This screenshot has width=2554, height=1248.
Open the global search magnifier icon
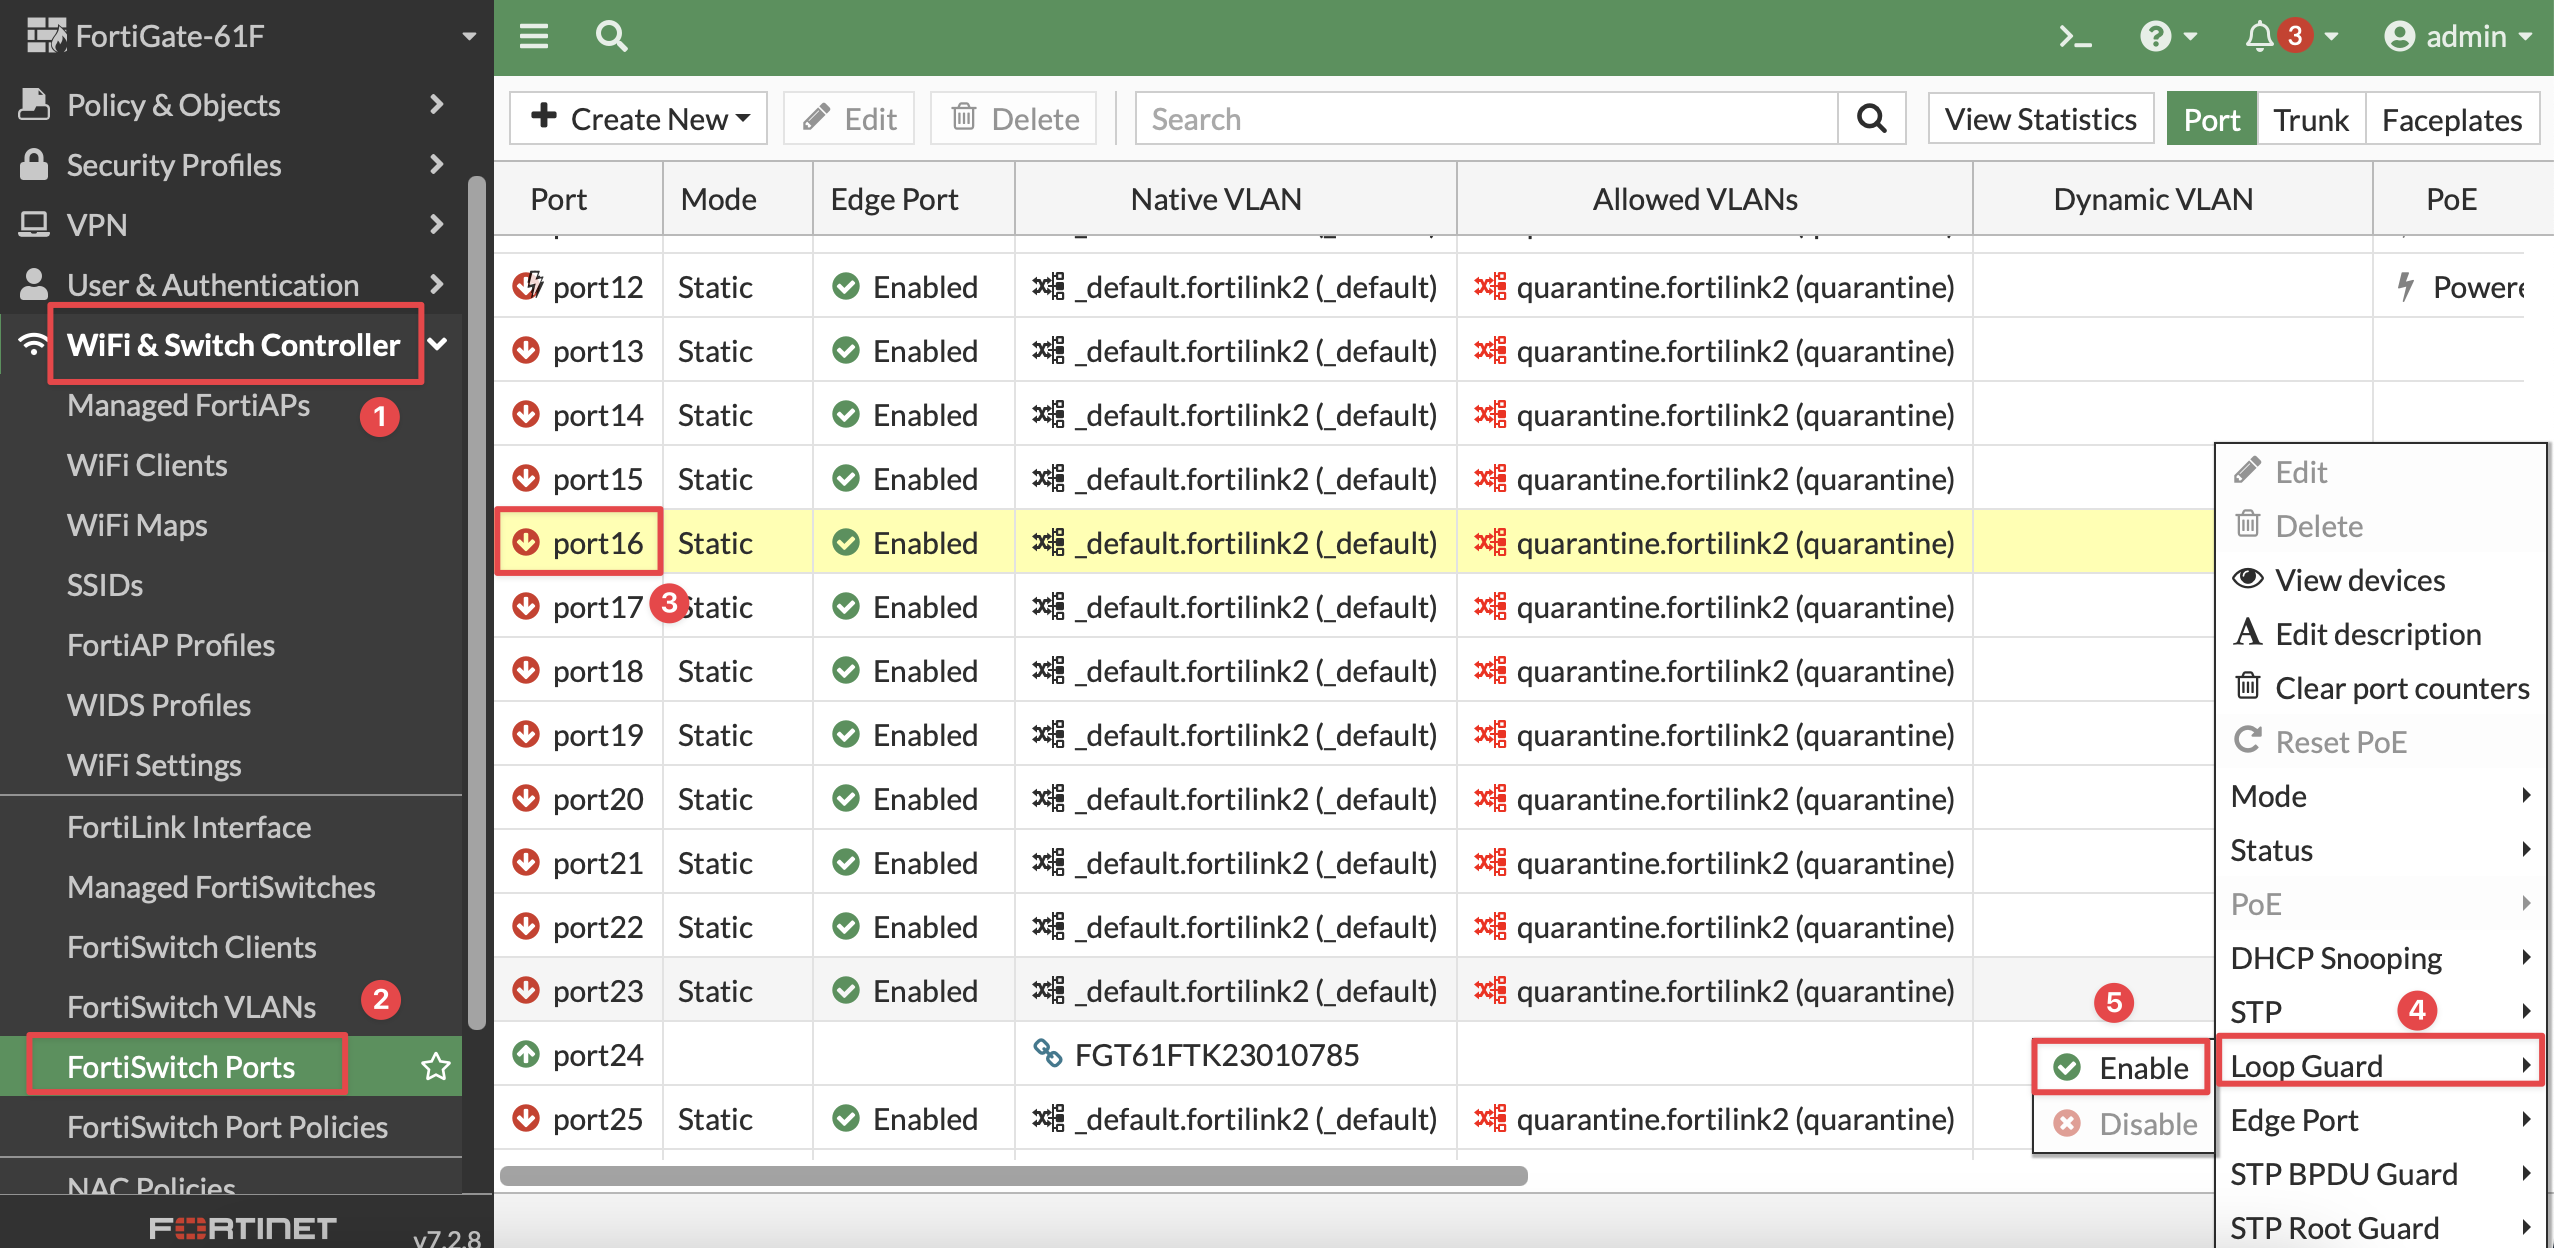point(611,37)
